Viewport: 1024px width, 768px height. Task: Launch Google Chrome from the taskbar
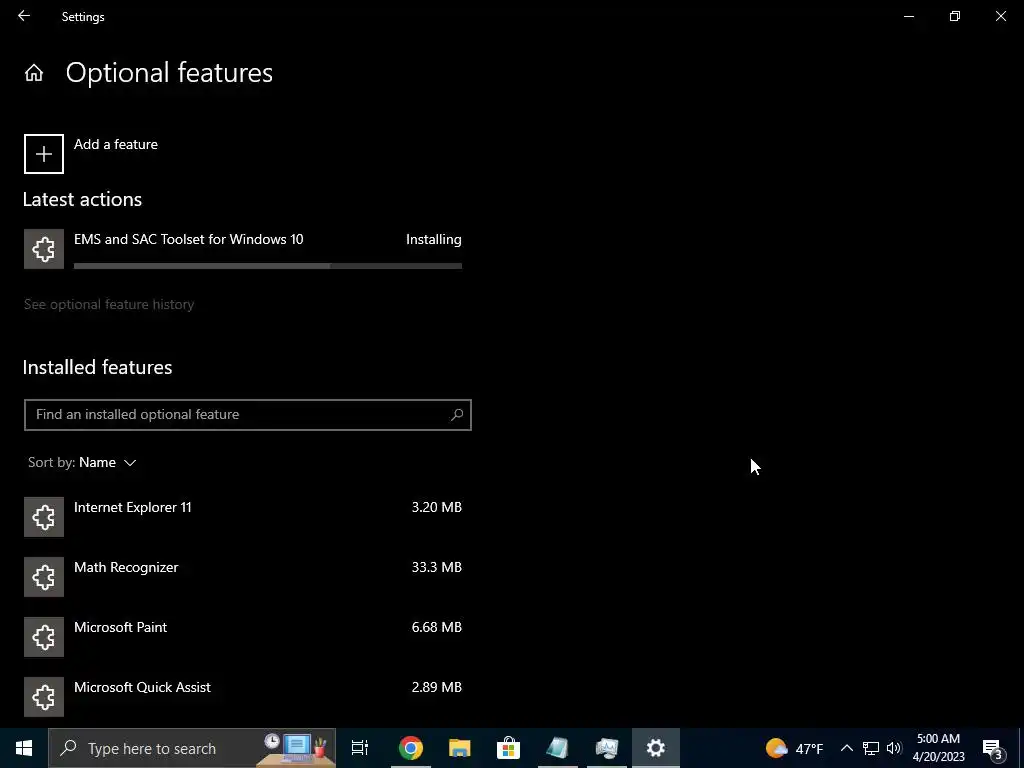coord(411,748)
